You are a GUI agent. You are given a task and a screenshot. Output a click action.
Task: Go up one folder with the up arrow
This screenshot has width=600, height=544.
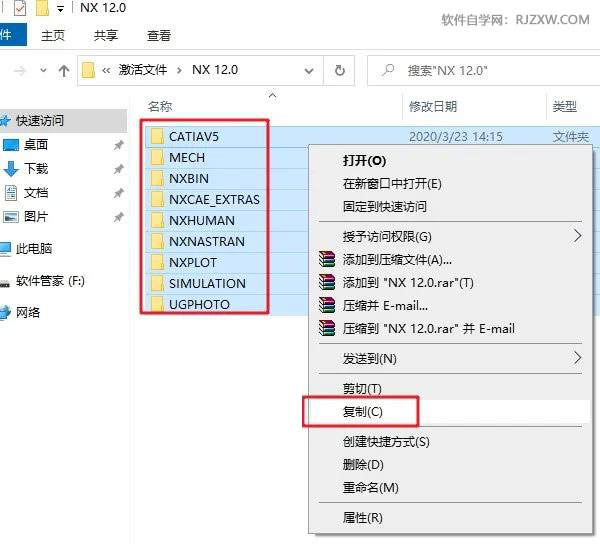64,71
